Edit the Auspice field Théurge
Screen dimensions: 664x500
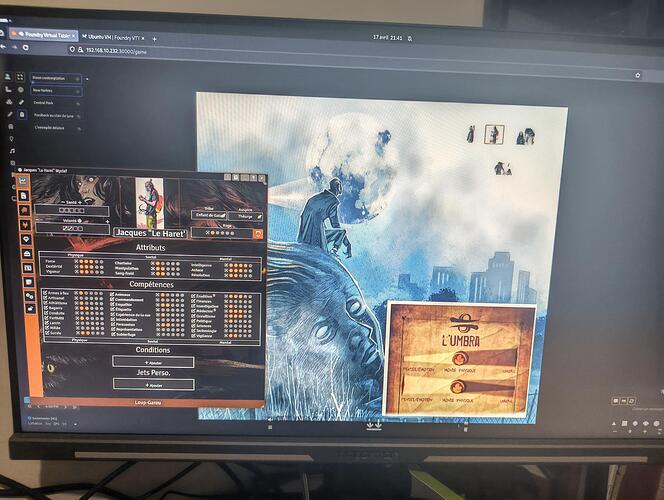[x=245, y=216]
